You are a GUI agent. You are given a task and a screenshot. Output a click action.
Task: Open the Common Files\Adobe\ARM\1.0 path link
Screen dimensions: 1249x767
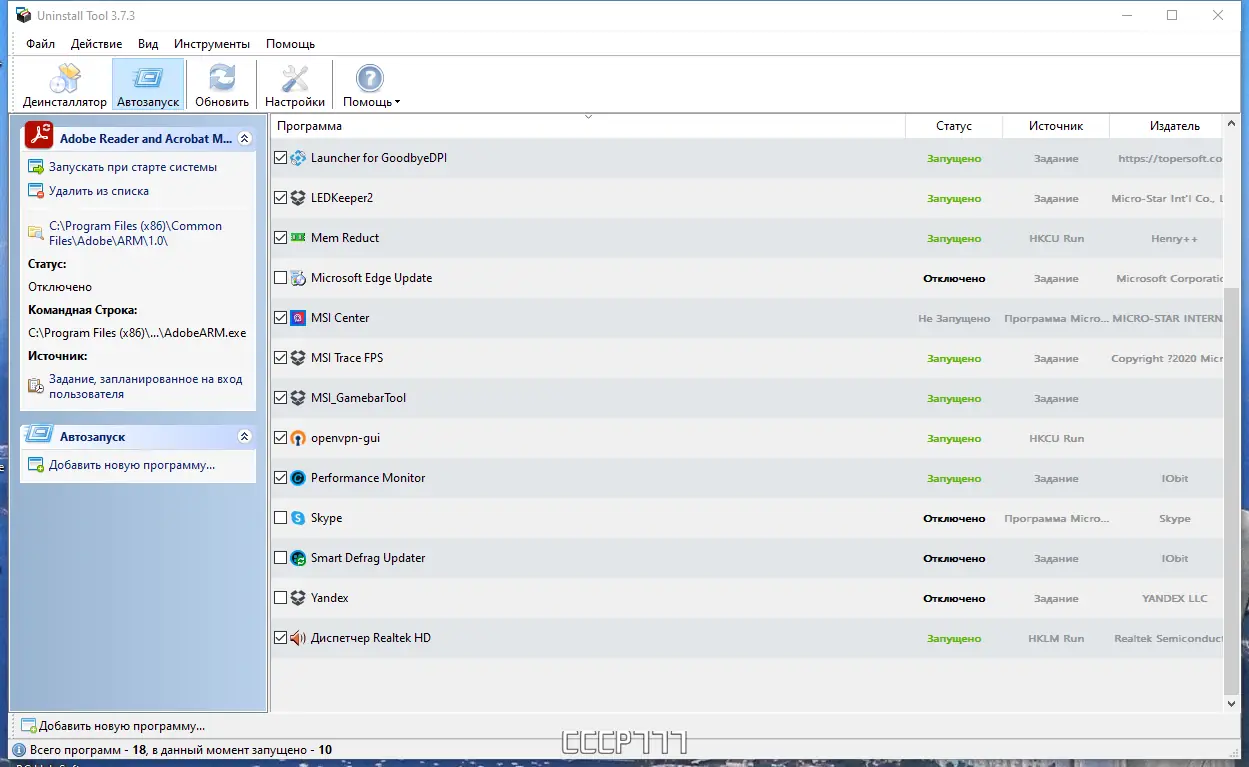(x=136, y=233)
